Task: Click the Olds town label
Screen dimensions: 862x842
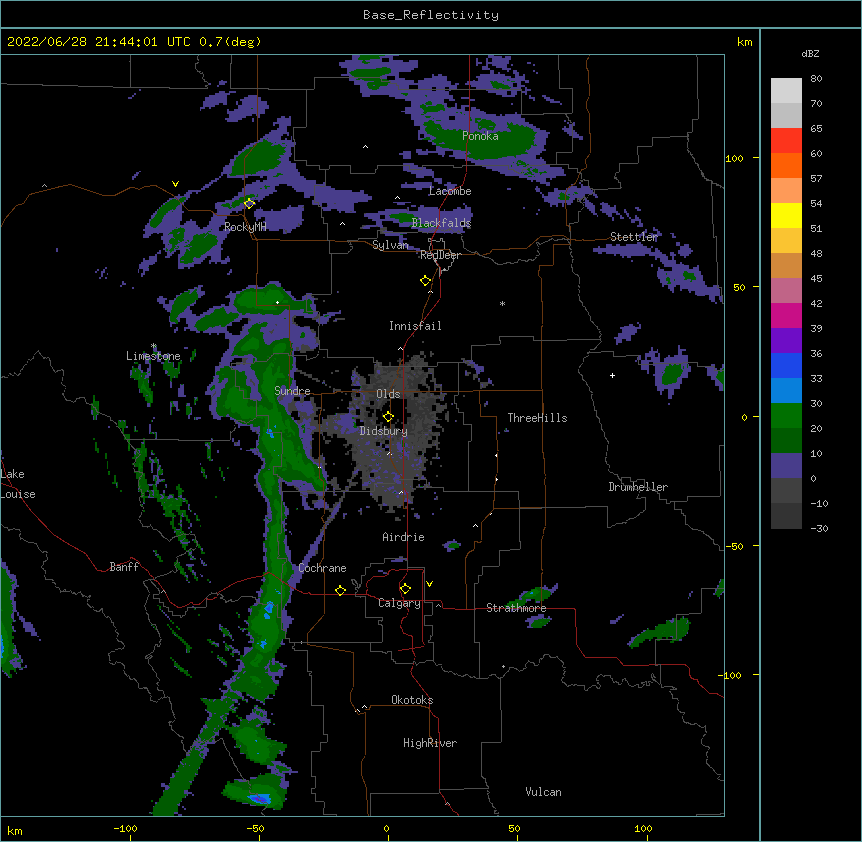Action: pos(388,394)
